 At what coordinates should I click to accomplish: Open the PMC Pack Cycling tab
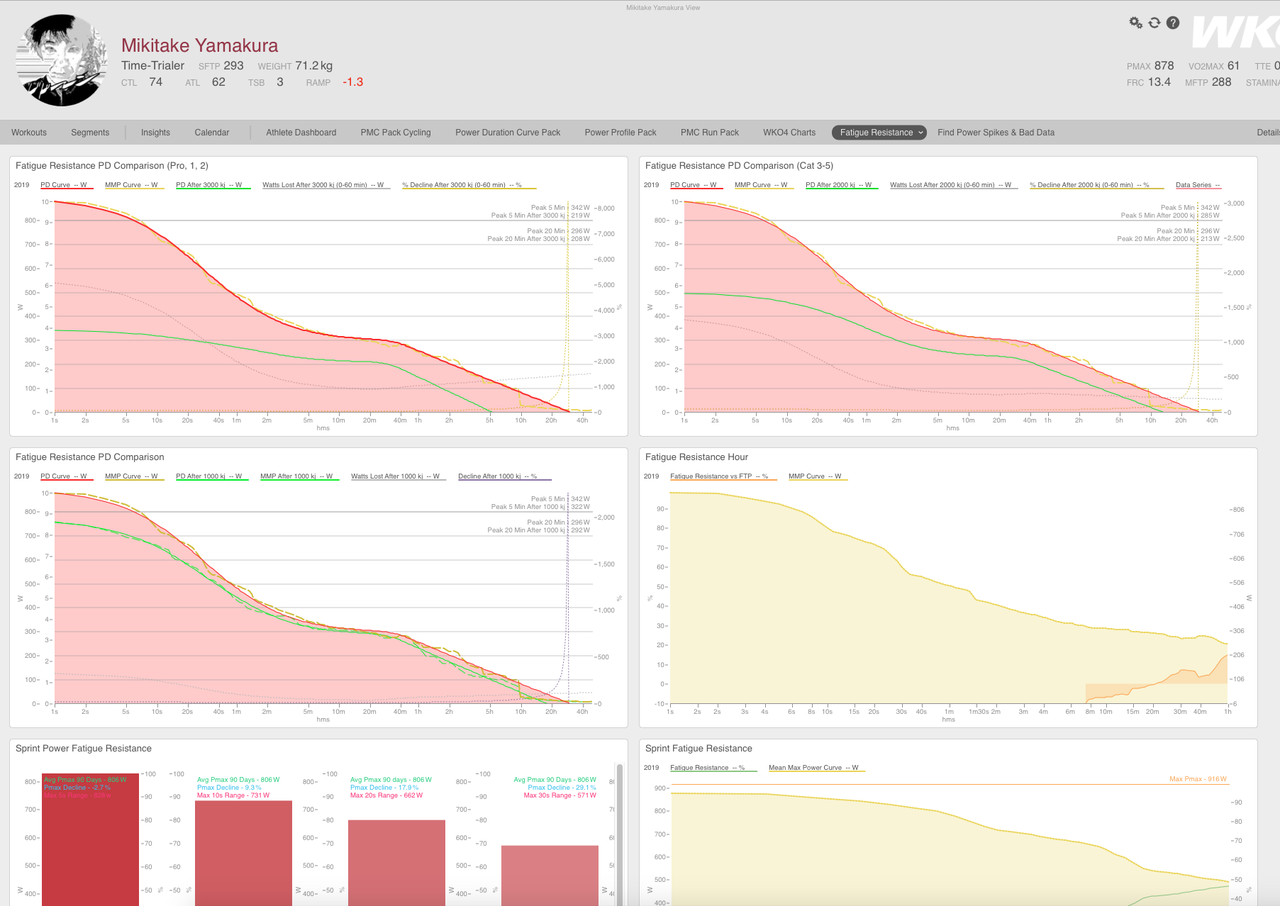396,132
